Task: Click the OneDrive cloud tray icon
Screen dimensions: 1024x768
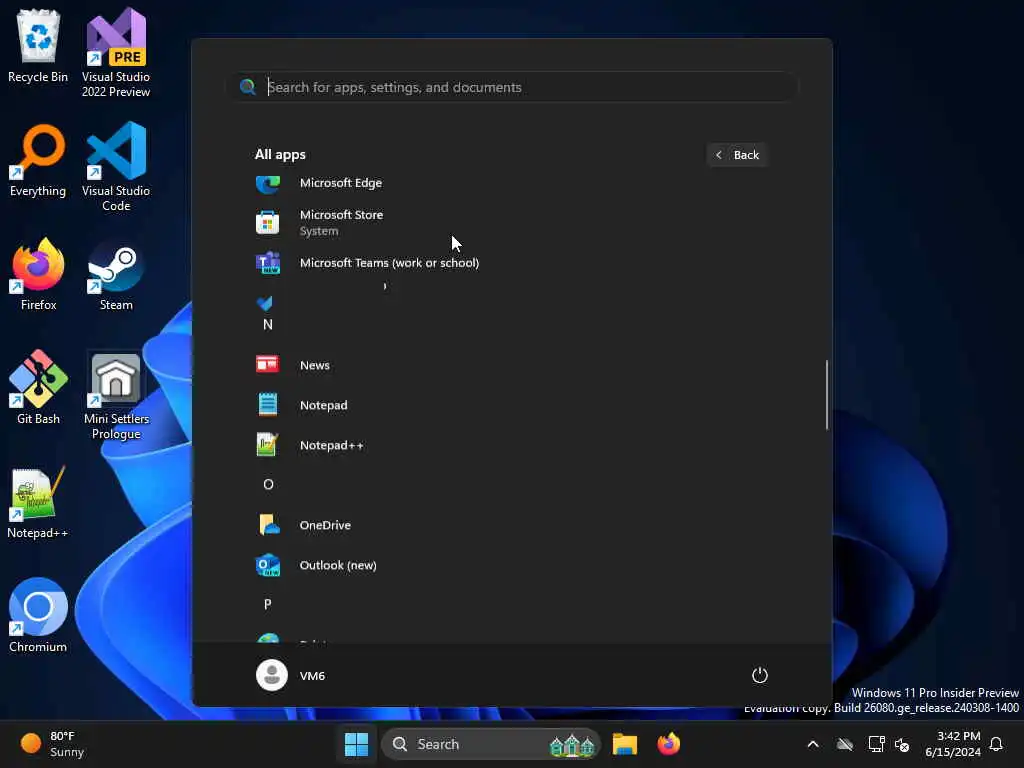Action: pyautogui.click(x=845, y=744)
